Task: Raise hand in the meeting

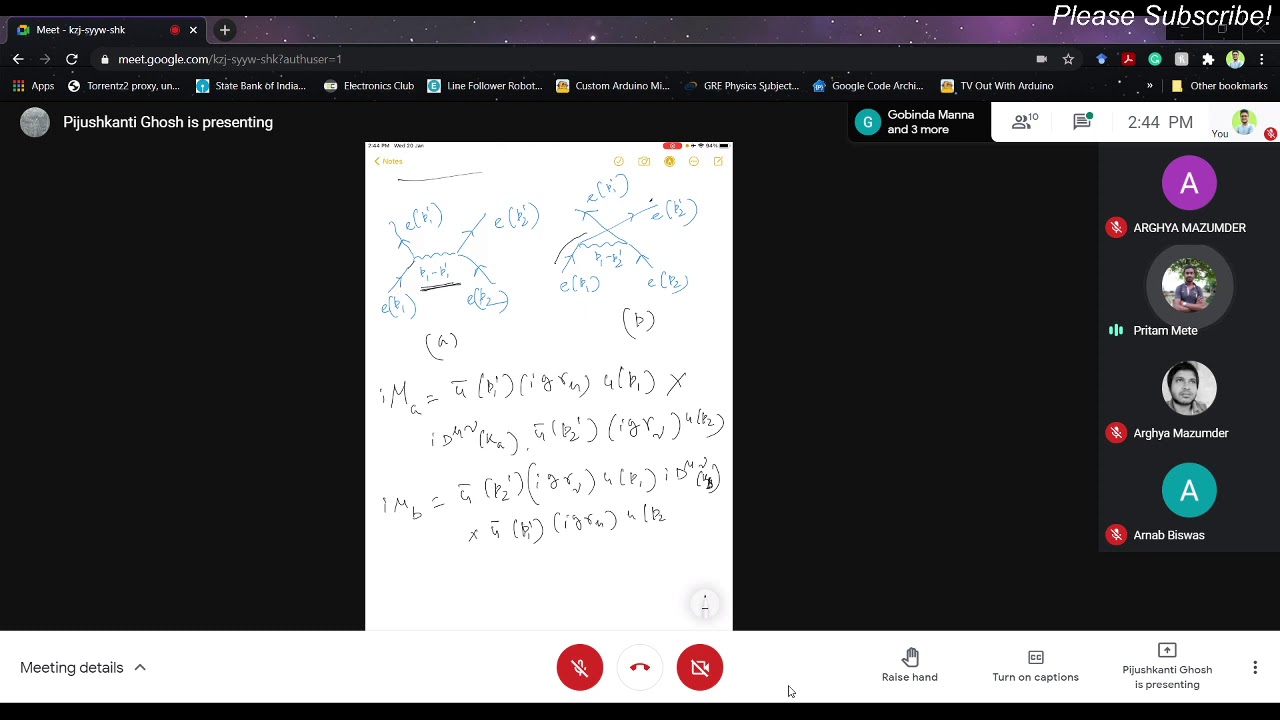Action: point(910,665)
